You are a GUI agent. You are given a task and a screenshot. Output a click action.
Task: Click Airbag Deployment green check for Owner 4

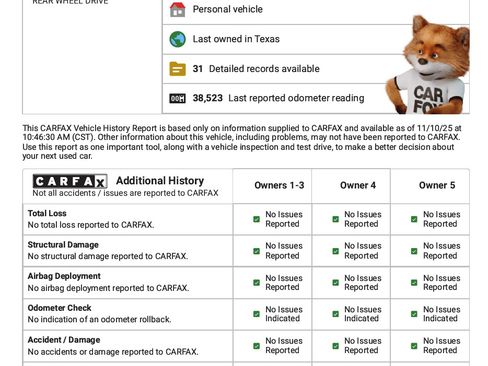[x=336, y=283]
